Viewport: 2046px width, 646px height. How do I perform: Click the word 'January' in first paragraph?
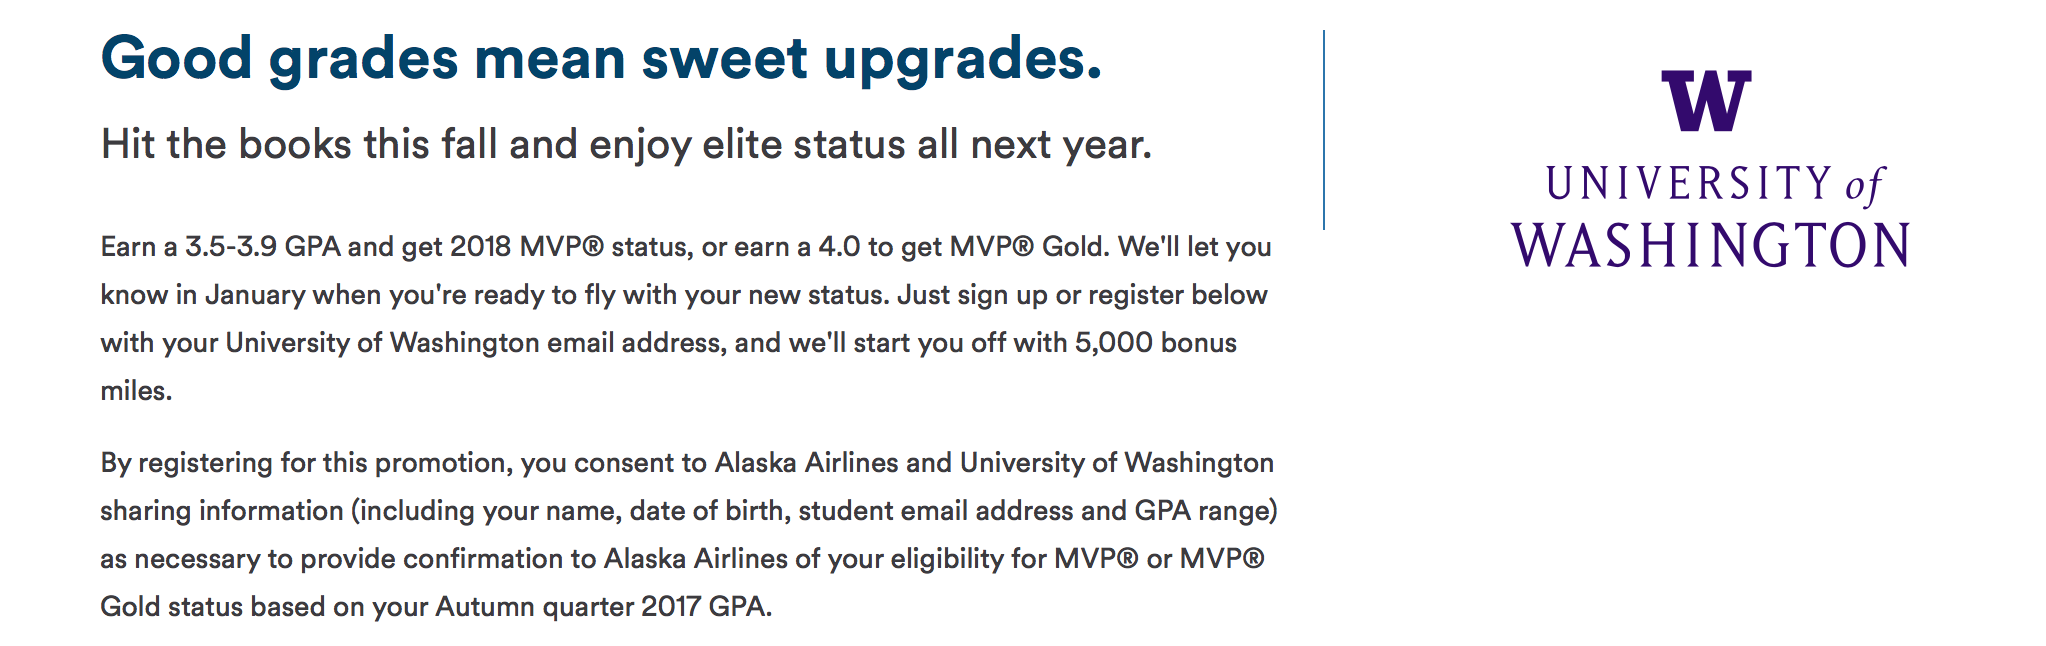255,295
